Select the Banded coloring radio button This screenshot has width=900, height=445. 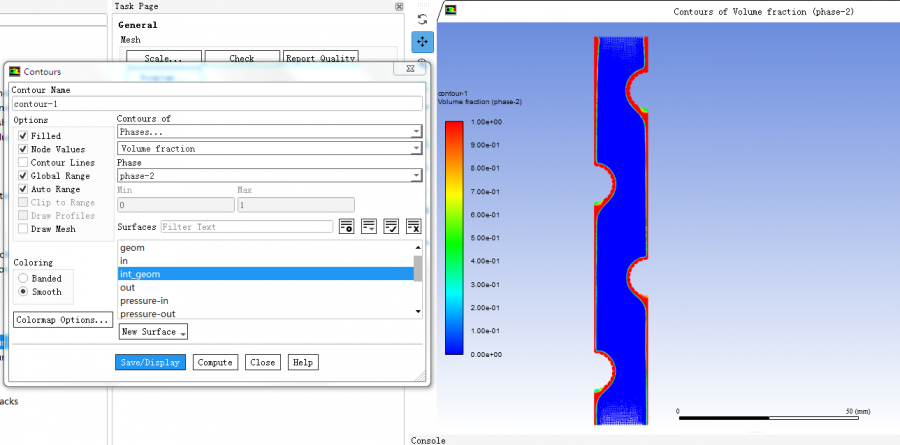[23, 279]
